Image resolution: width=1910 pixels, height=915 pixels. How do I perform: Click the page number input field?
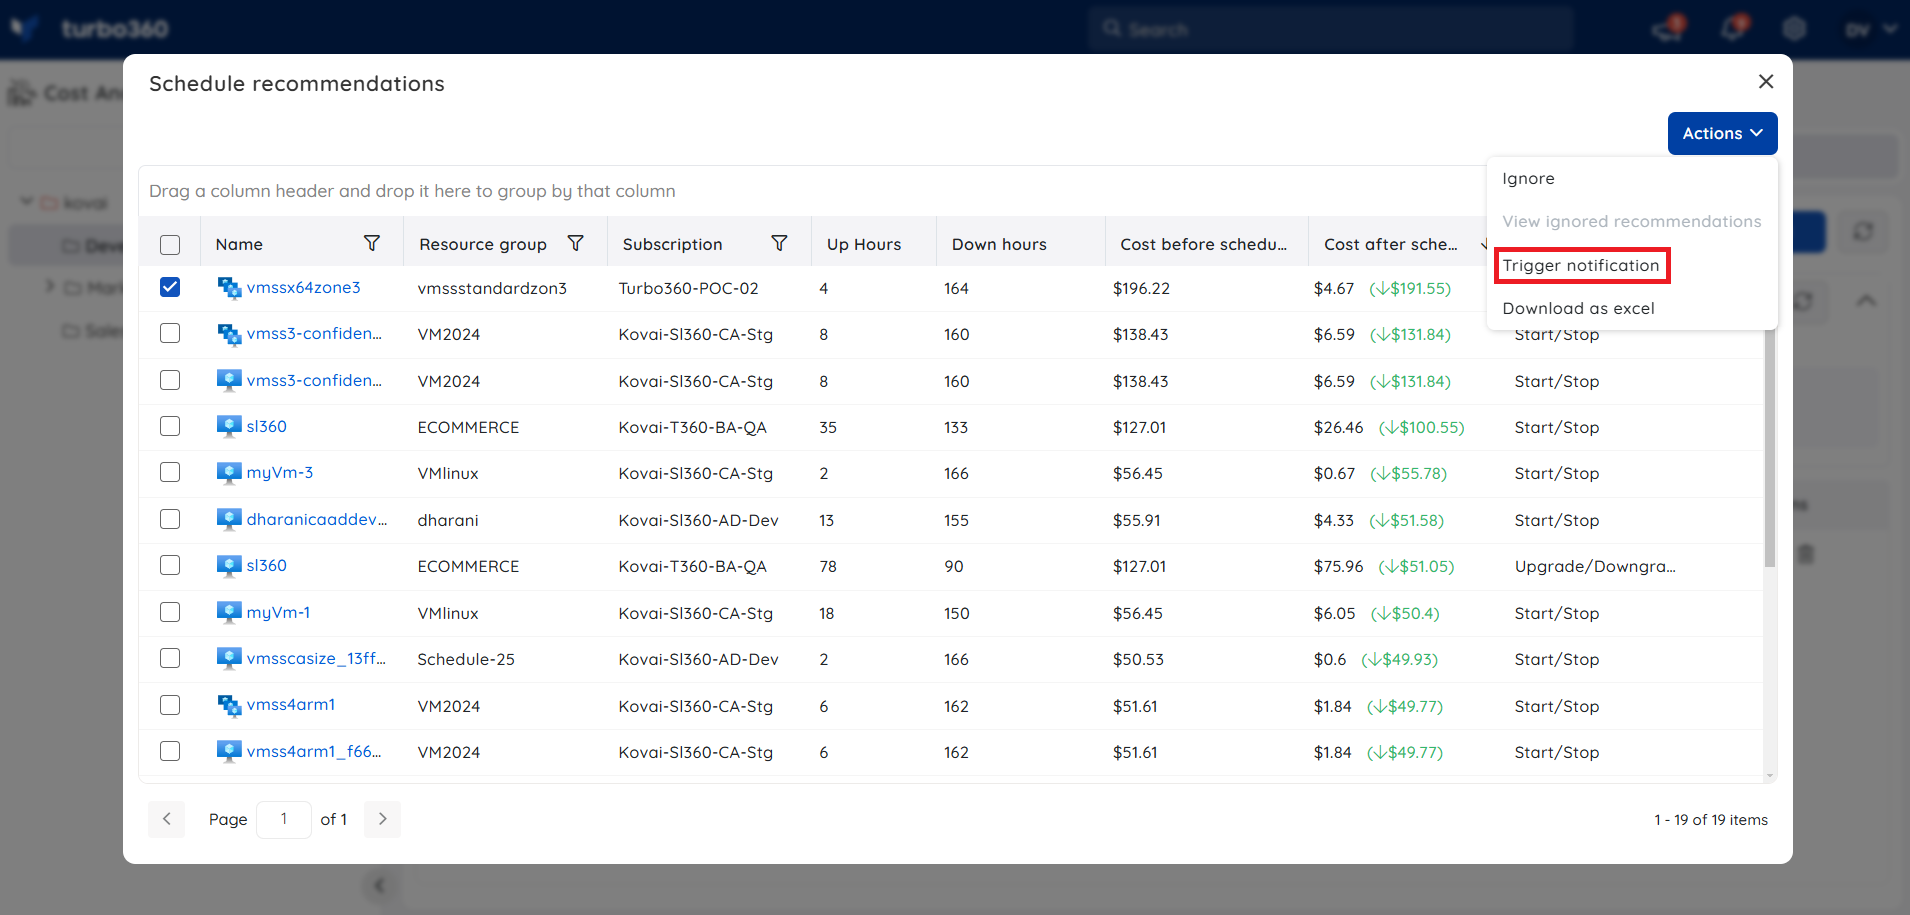pyautogui.click(x=284, y=819)
